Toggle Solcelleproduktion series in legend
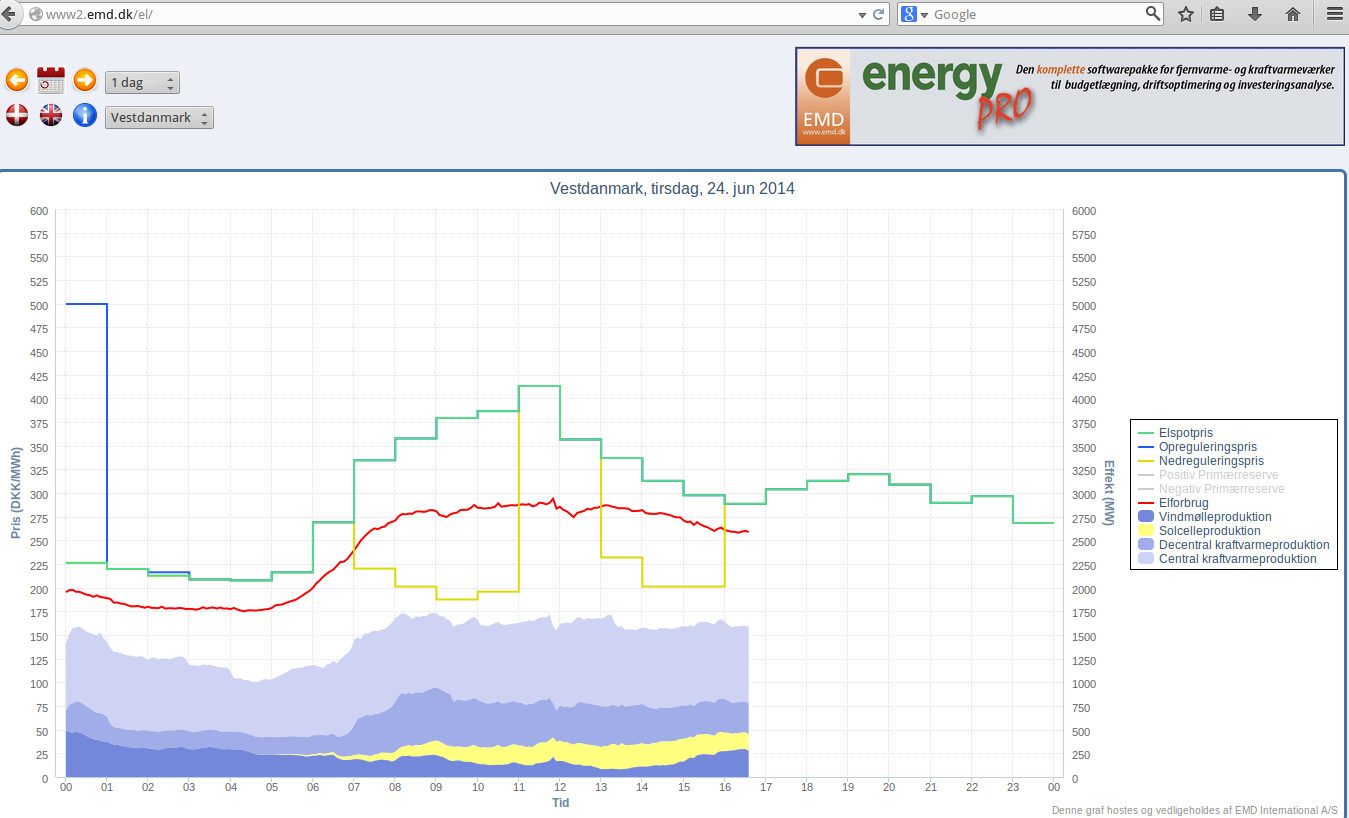Screen dimensions: 1349x818 (x=1199, y=531)
